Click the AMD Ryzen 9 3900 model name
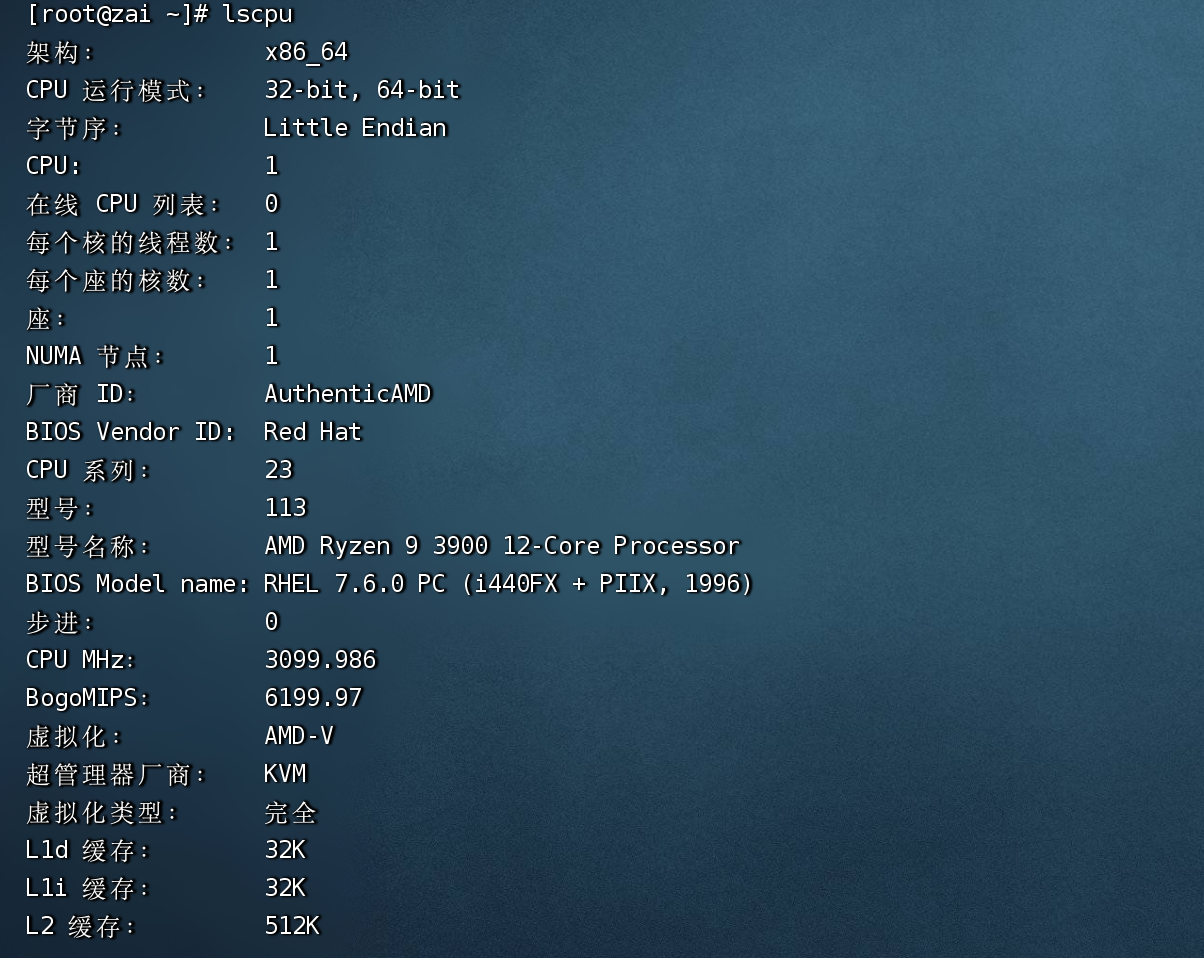The width and height of the screenshot is (1204, 958). click(x=501, y=546)
